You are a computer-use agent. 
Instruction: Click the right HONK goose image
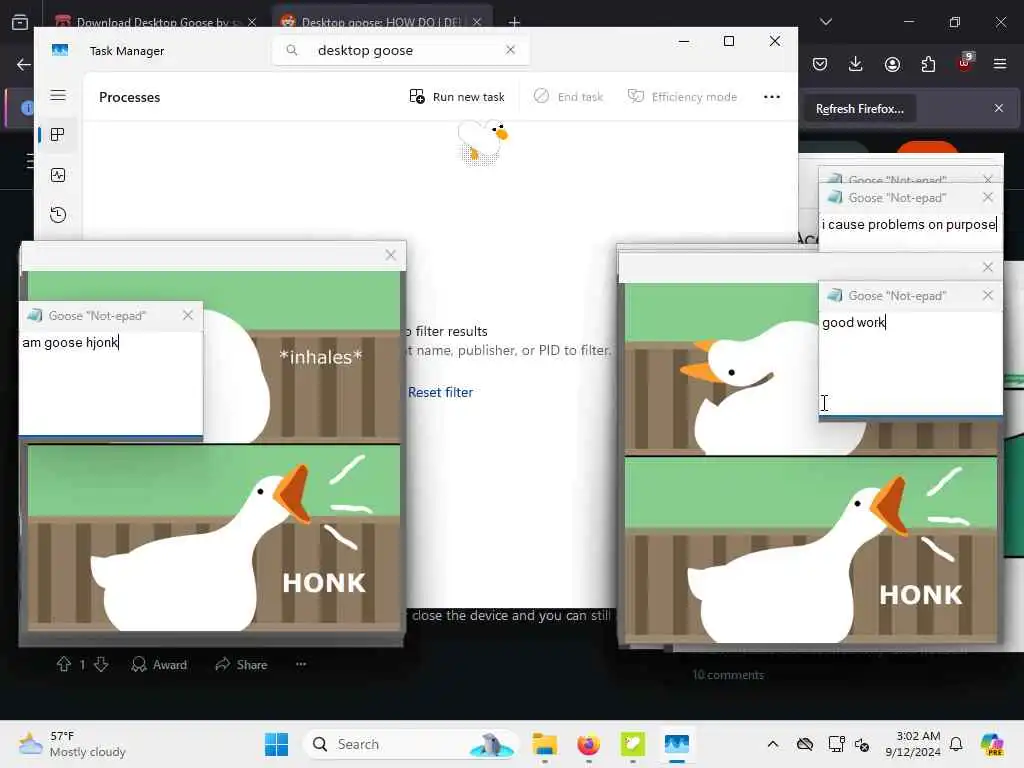(x=811, y=550)
